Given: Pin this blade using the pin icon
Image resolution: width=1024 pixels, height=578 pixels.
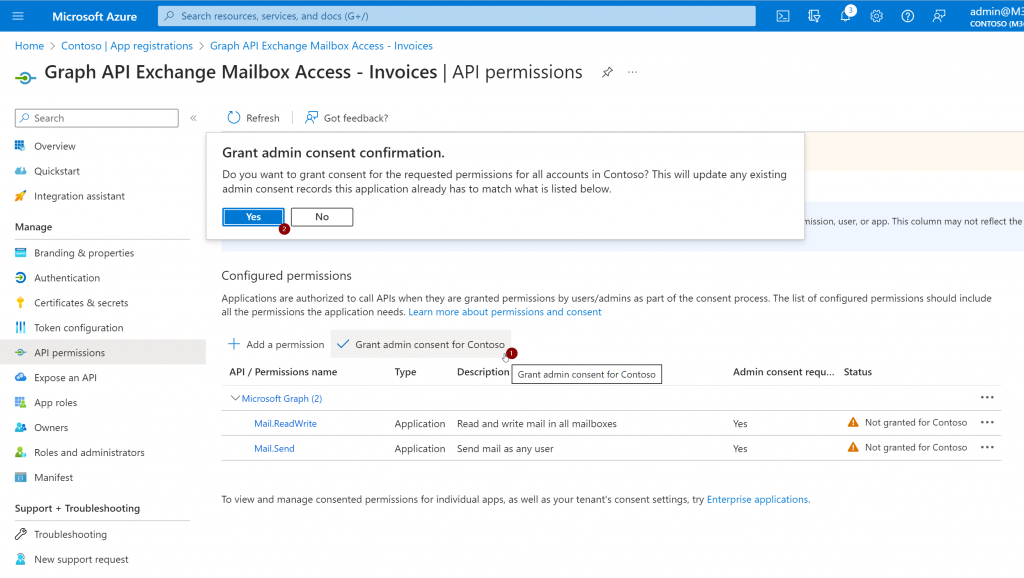Looking at the screenshot, I should (607, 73).
